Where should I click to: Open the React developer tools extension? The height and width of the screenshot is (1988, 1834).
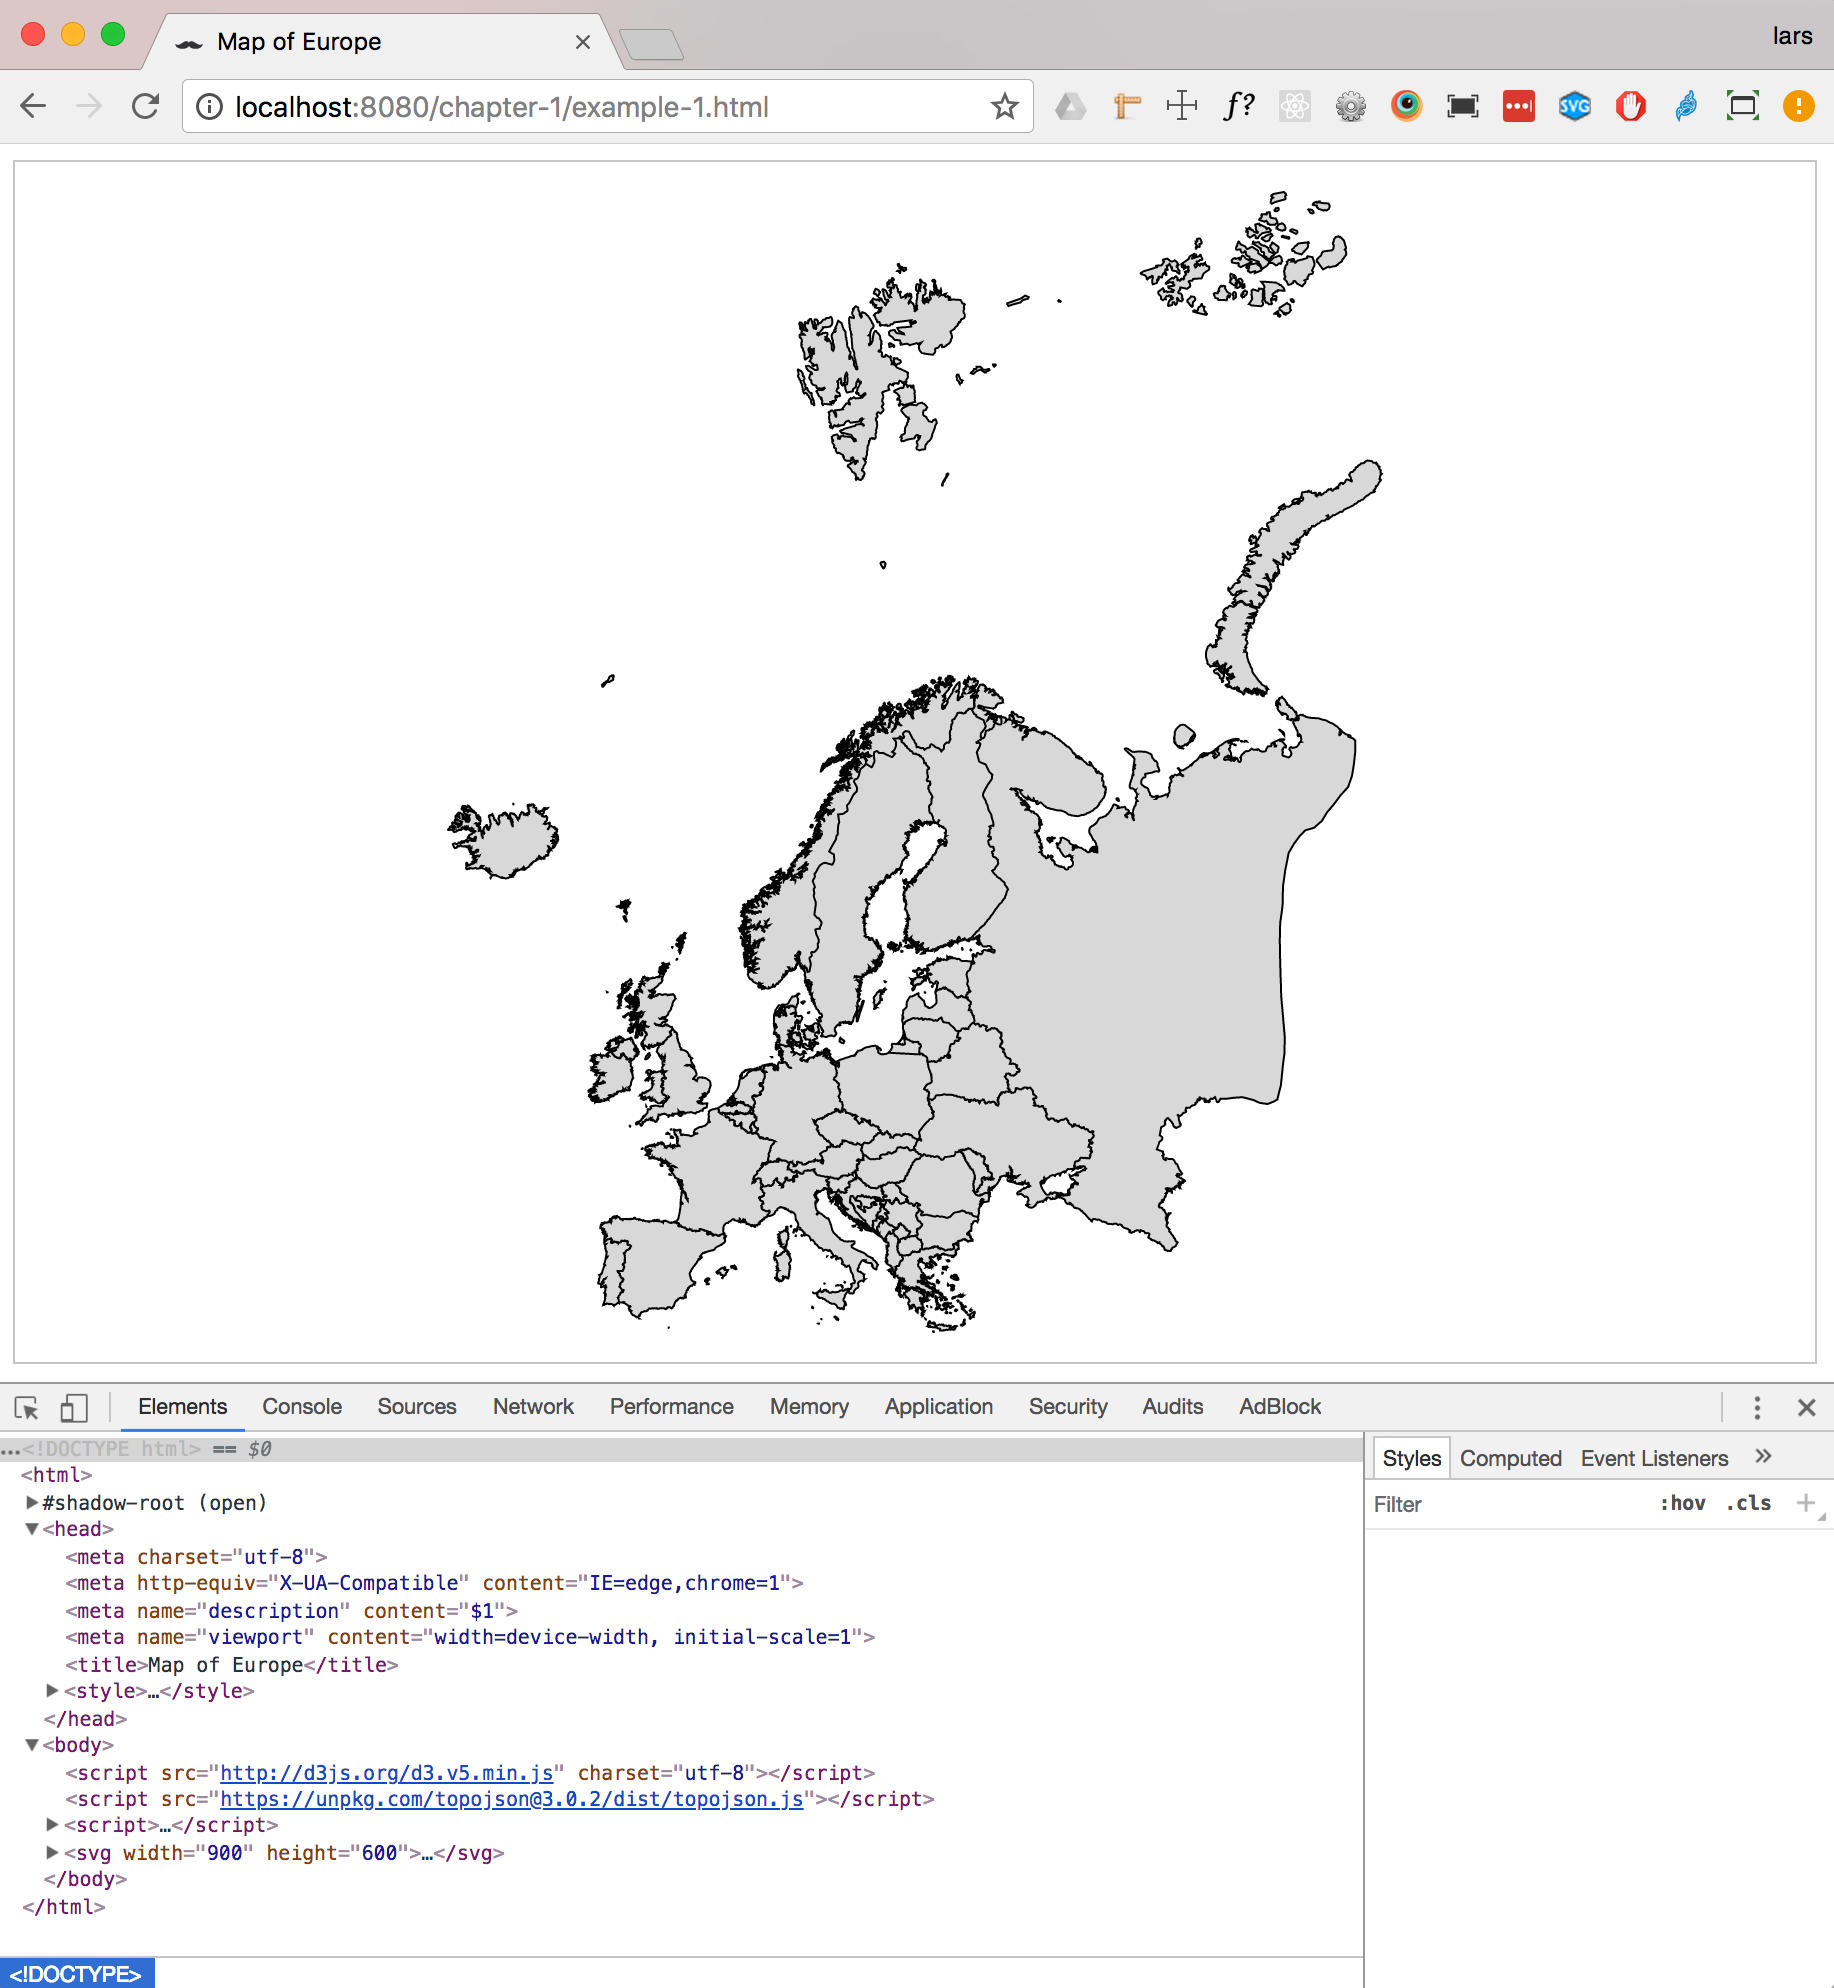(x=1294, y=106)
